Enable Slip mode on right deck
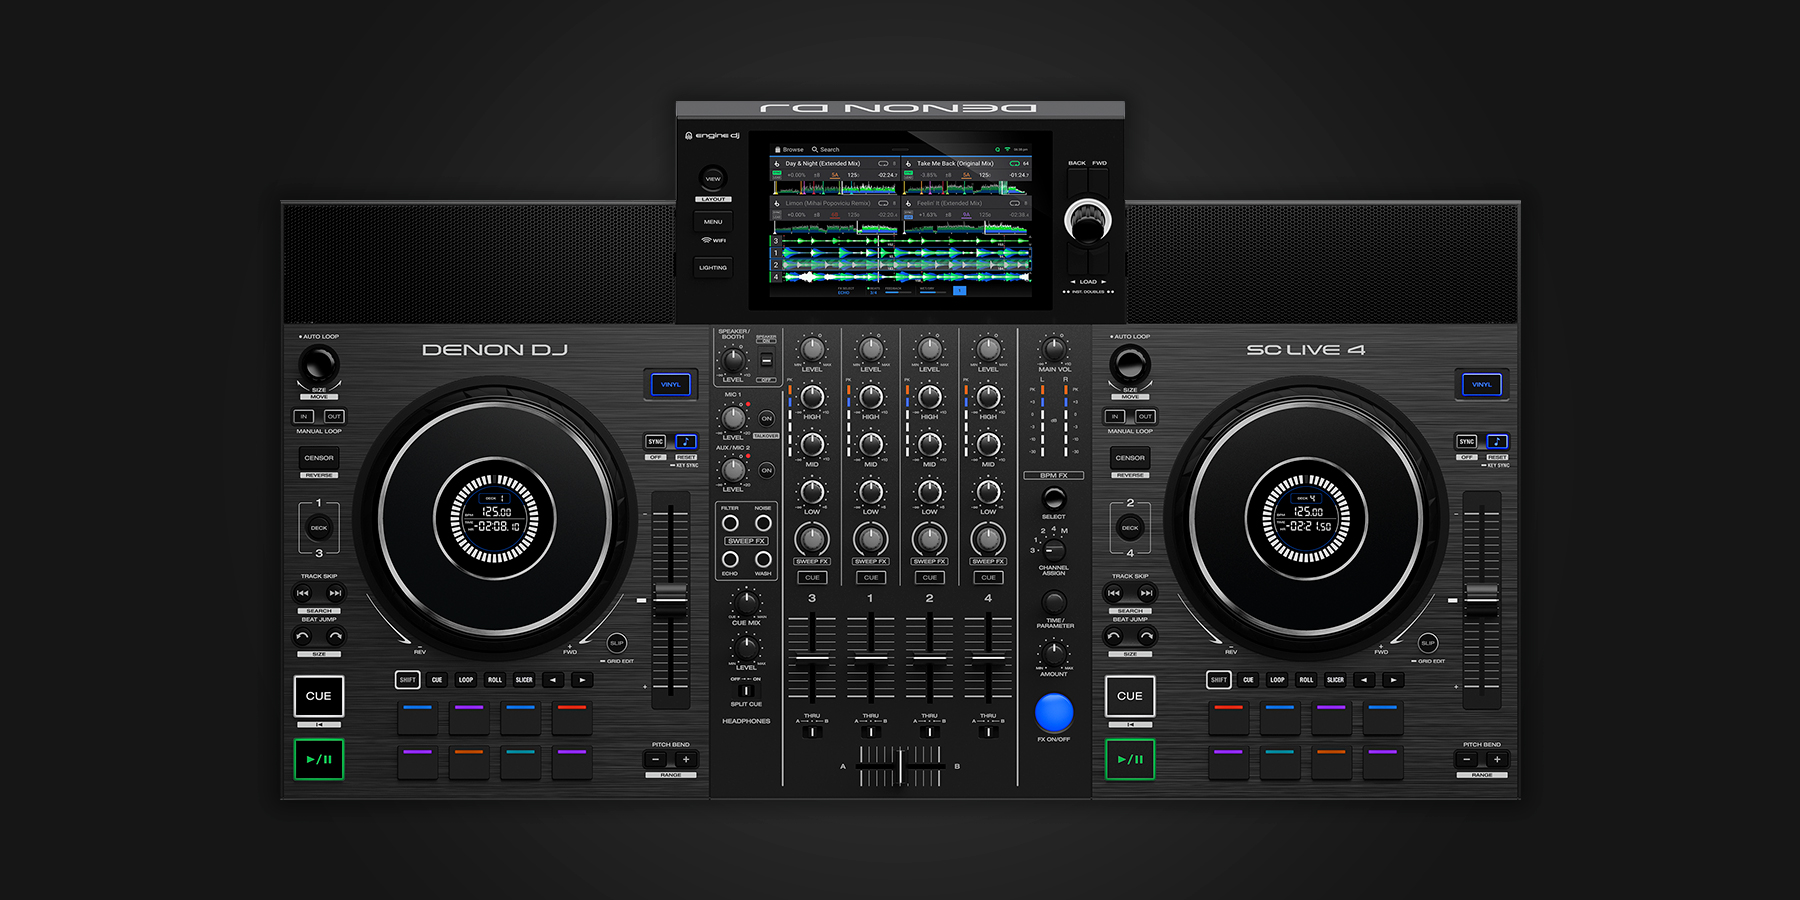 tap(1428, 643)
